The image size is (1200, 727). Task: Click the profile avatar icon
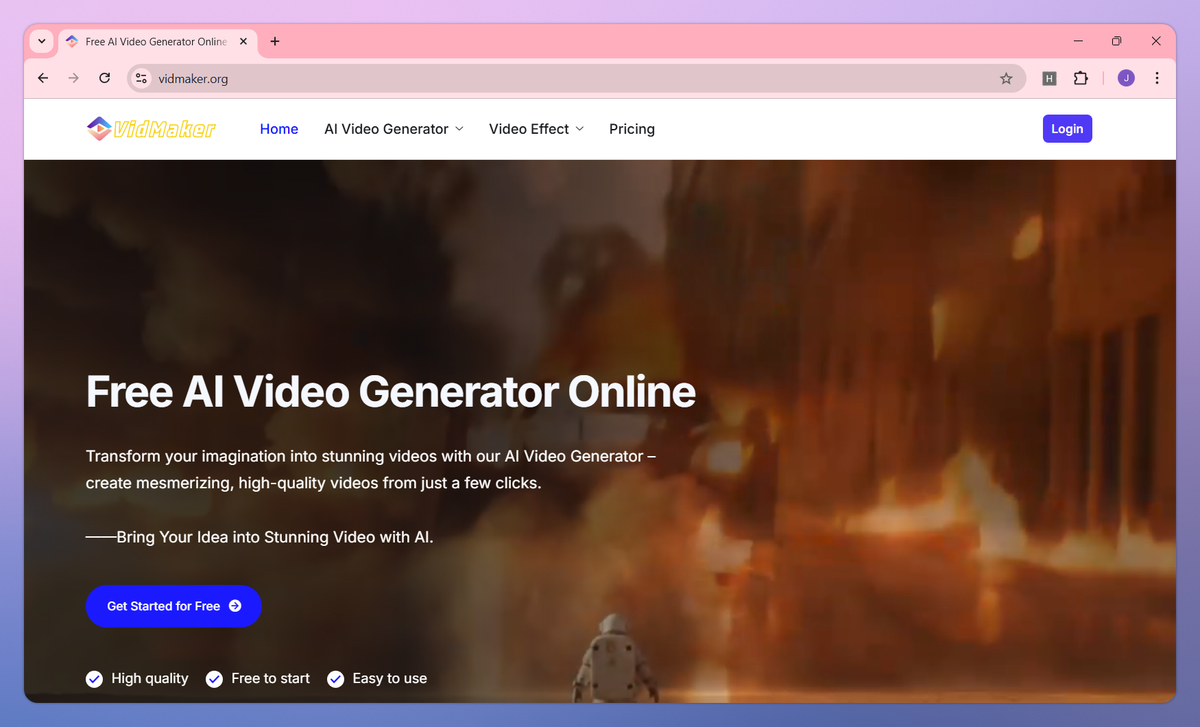(x=1125, y=77)
